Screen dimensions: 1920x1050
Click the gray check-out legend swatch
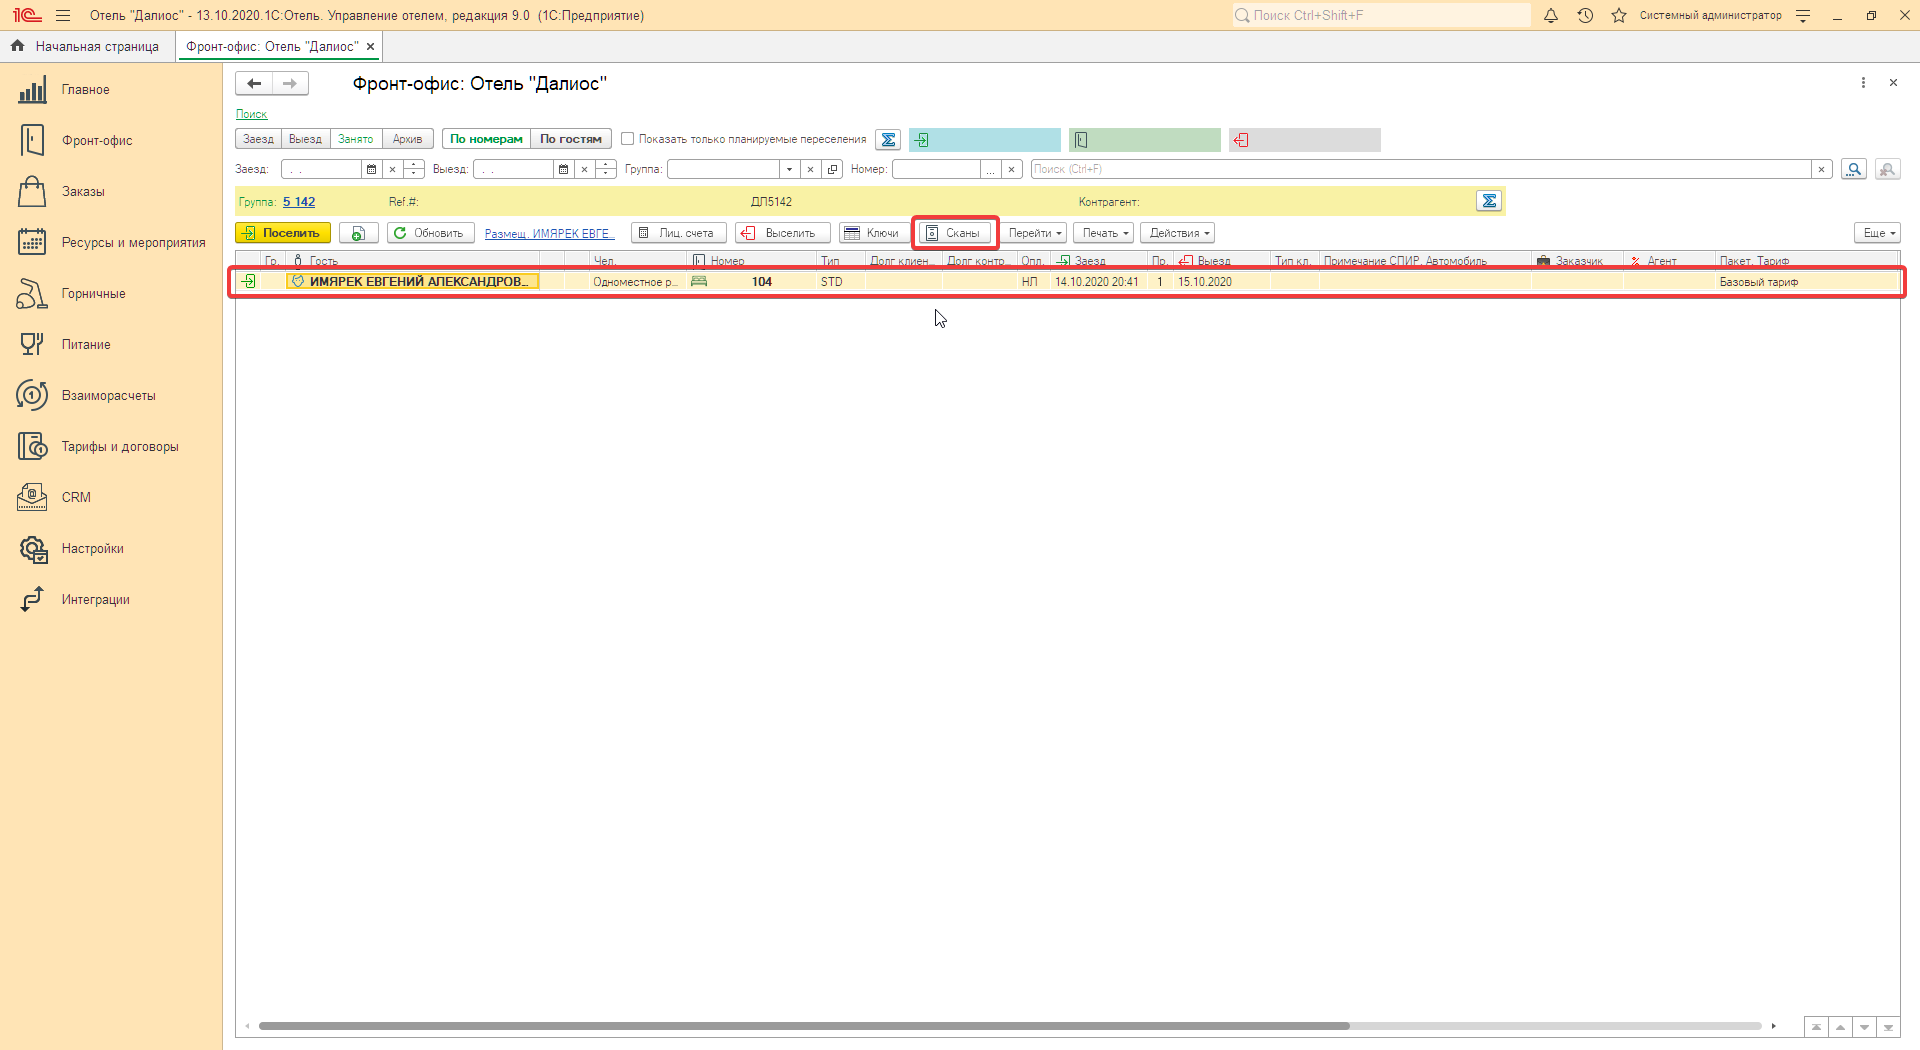coord(1305,140)
